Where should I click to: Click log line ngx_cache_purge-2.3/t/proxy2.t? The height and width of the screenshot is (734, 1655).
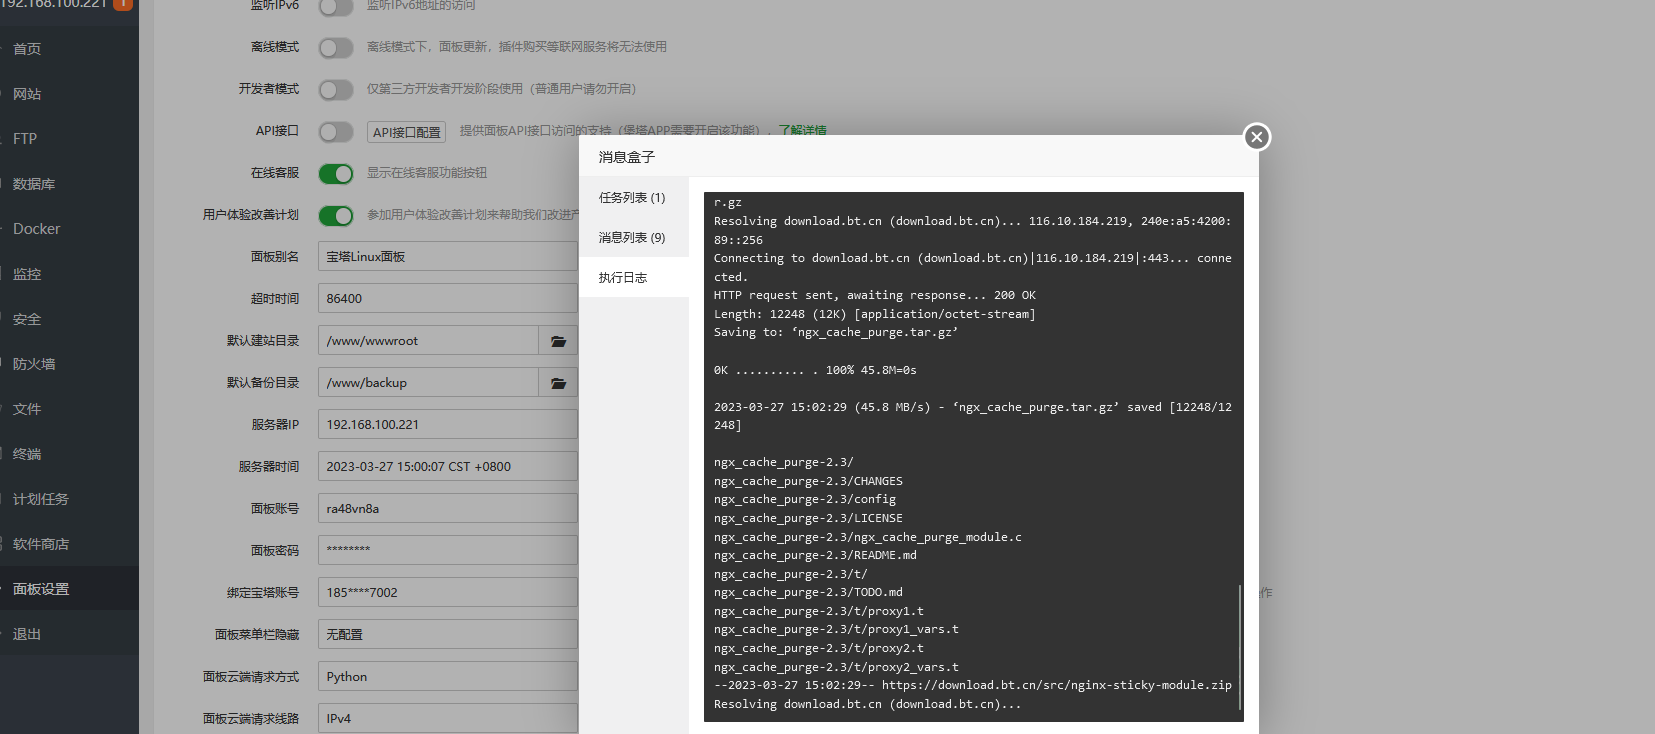[x=819, y=648]
